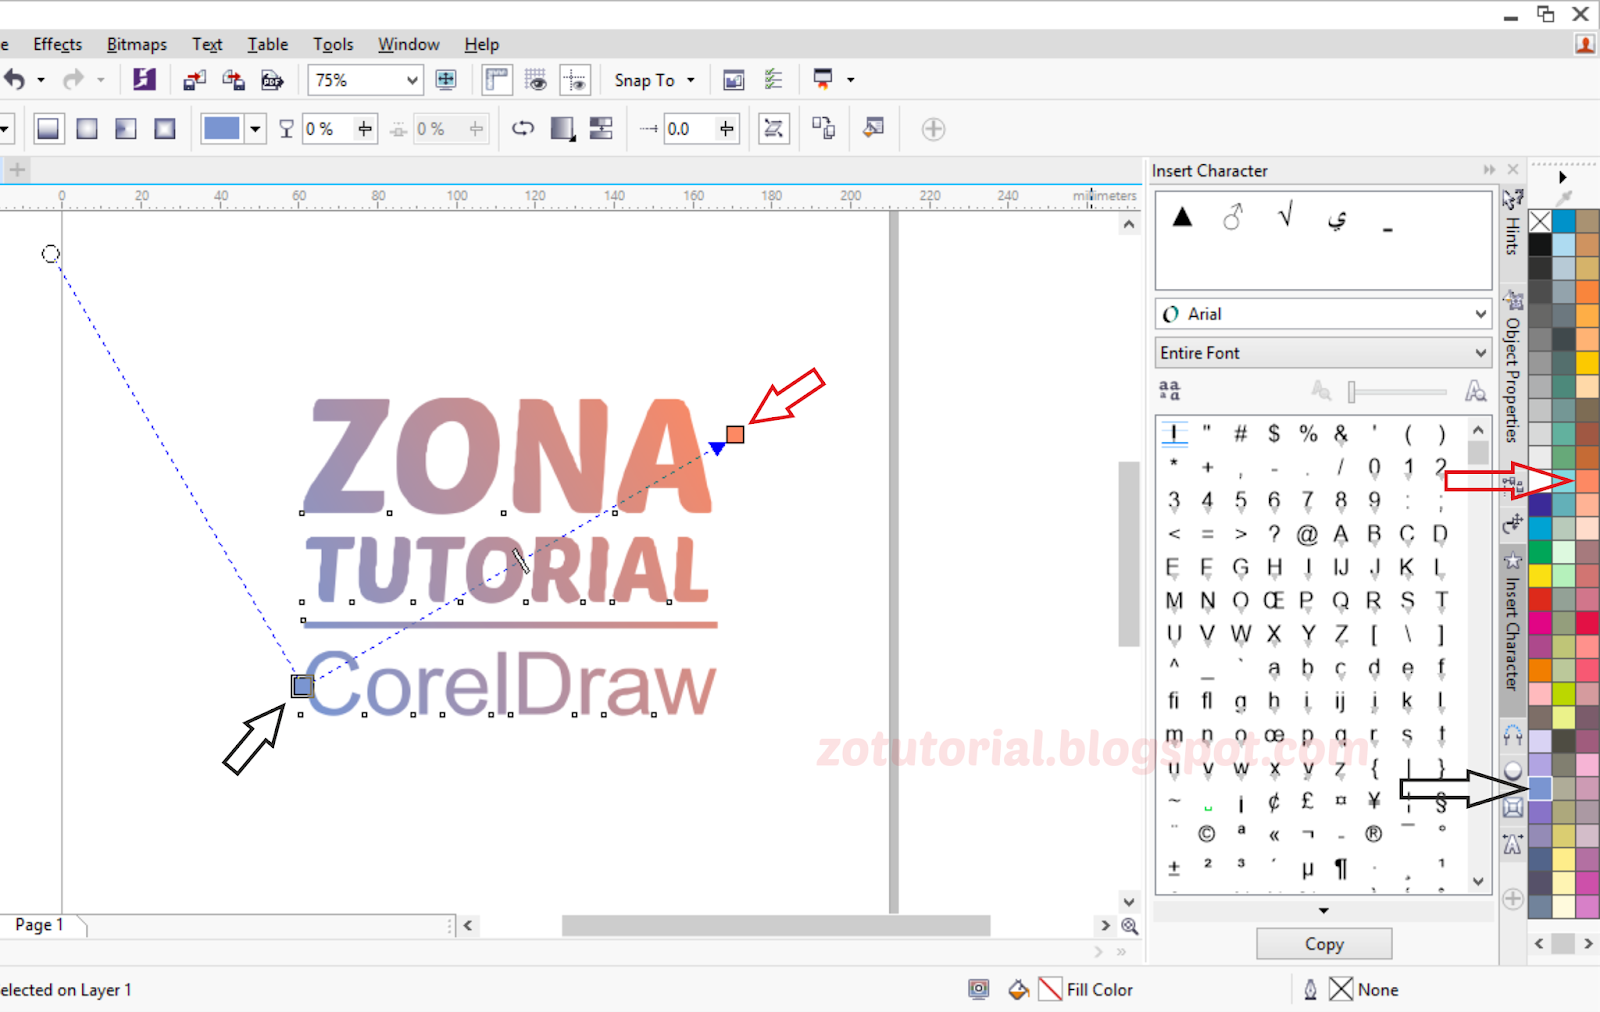
Task: Launch the purple application launcher icon
Action: [x=144, y=79]
